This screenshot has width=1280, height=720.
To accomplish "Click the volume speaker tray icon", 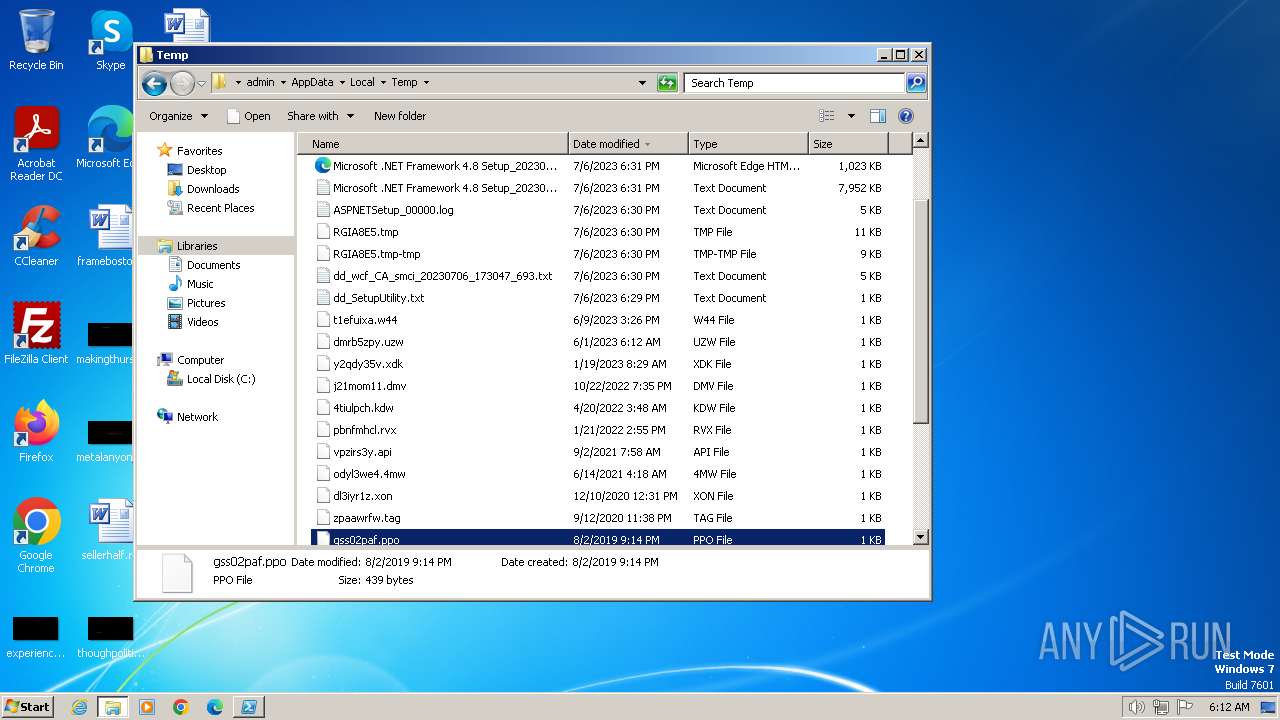I will click(1136, 707).
